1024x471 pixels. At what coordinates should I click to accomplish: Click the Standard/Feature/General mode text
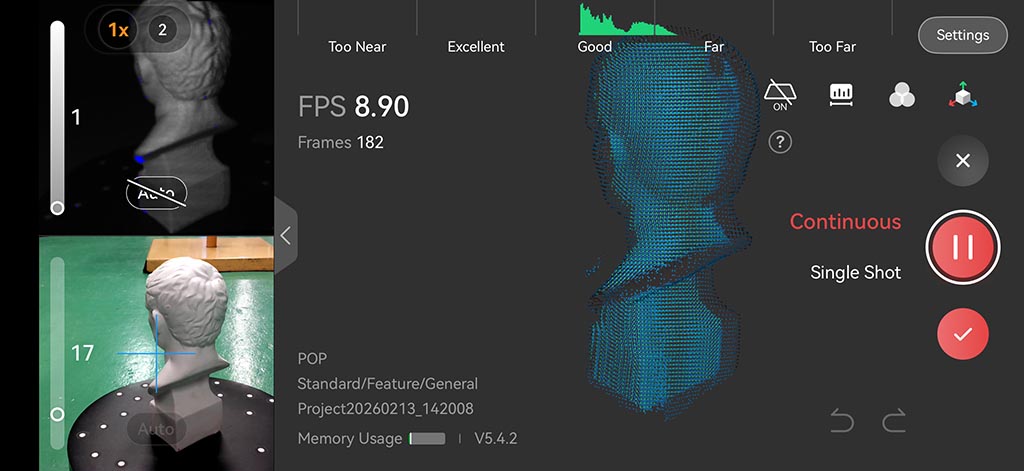coord(388,384)
